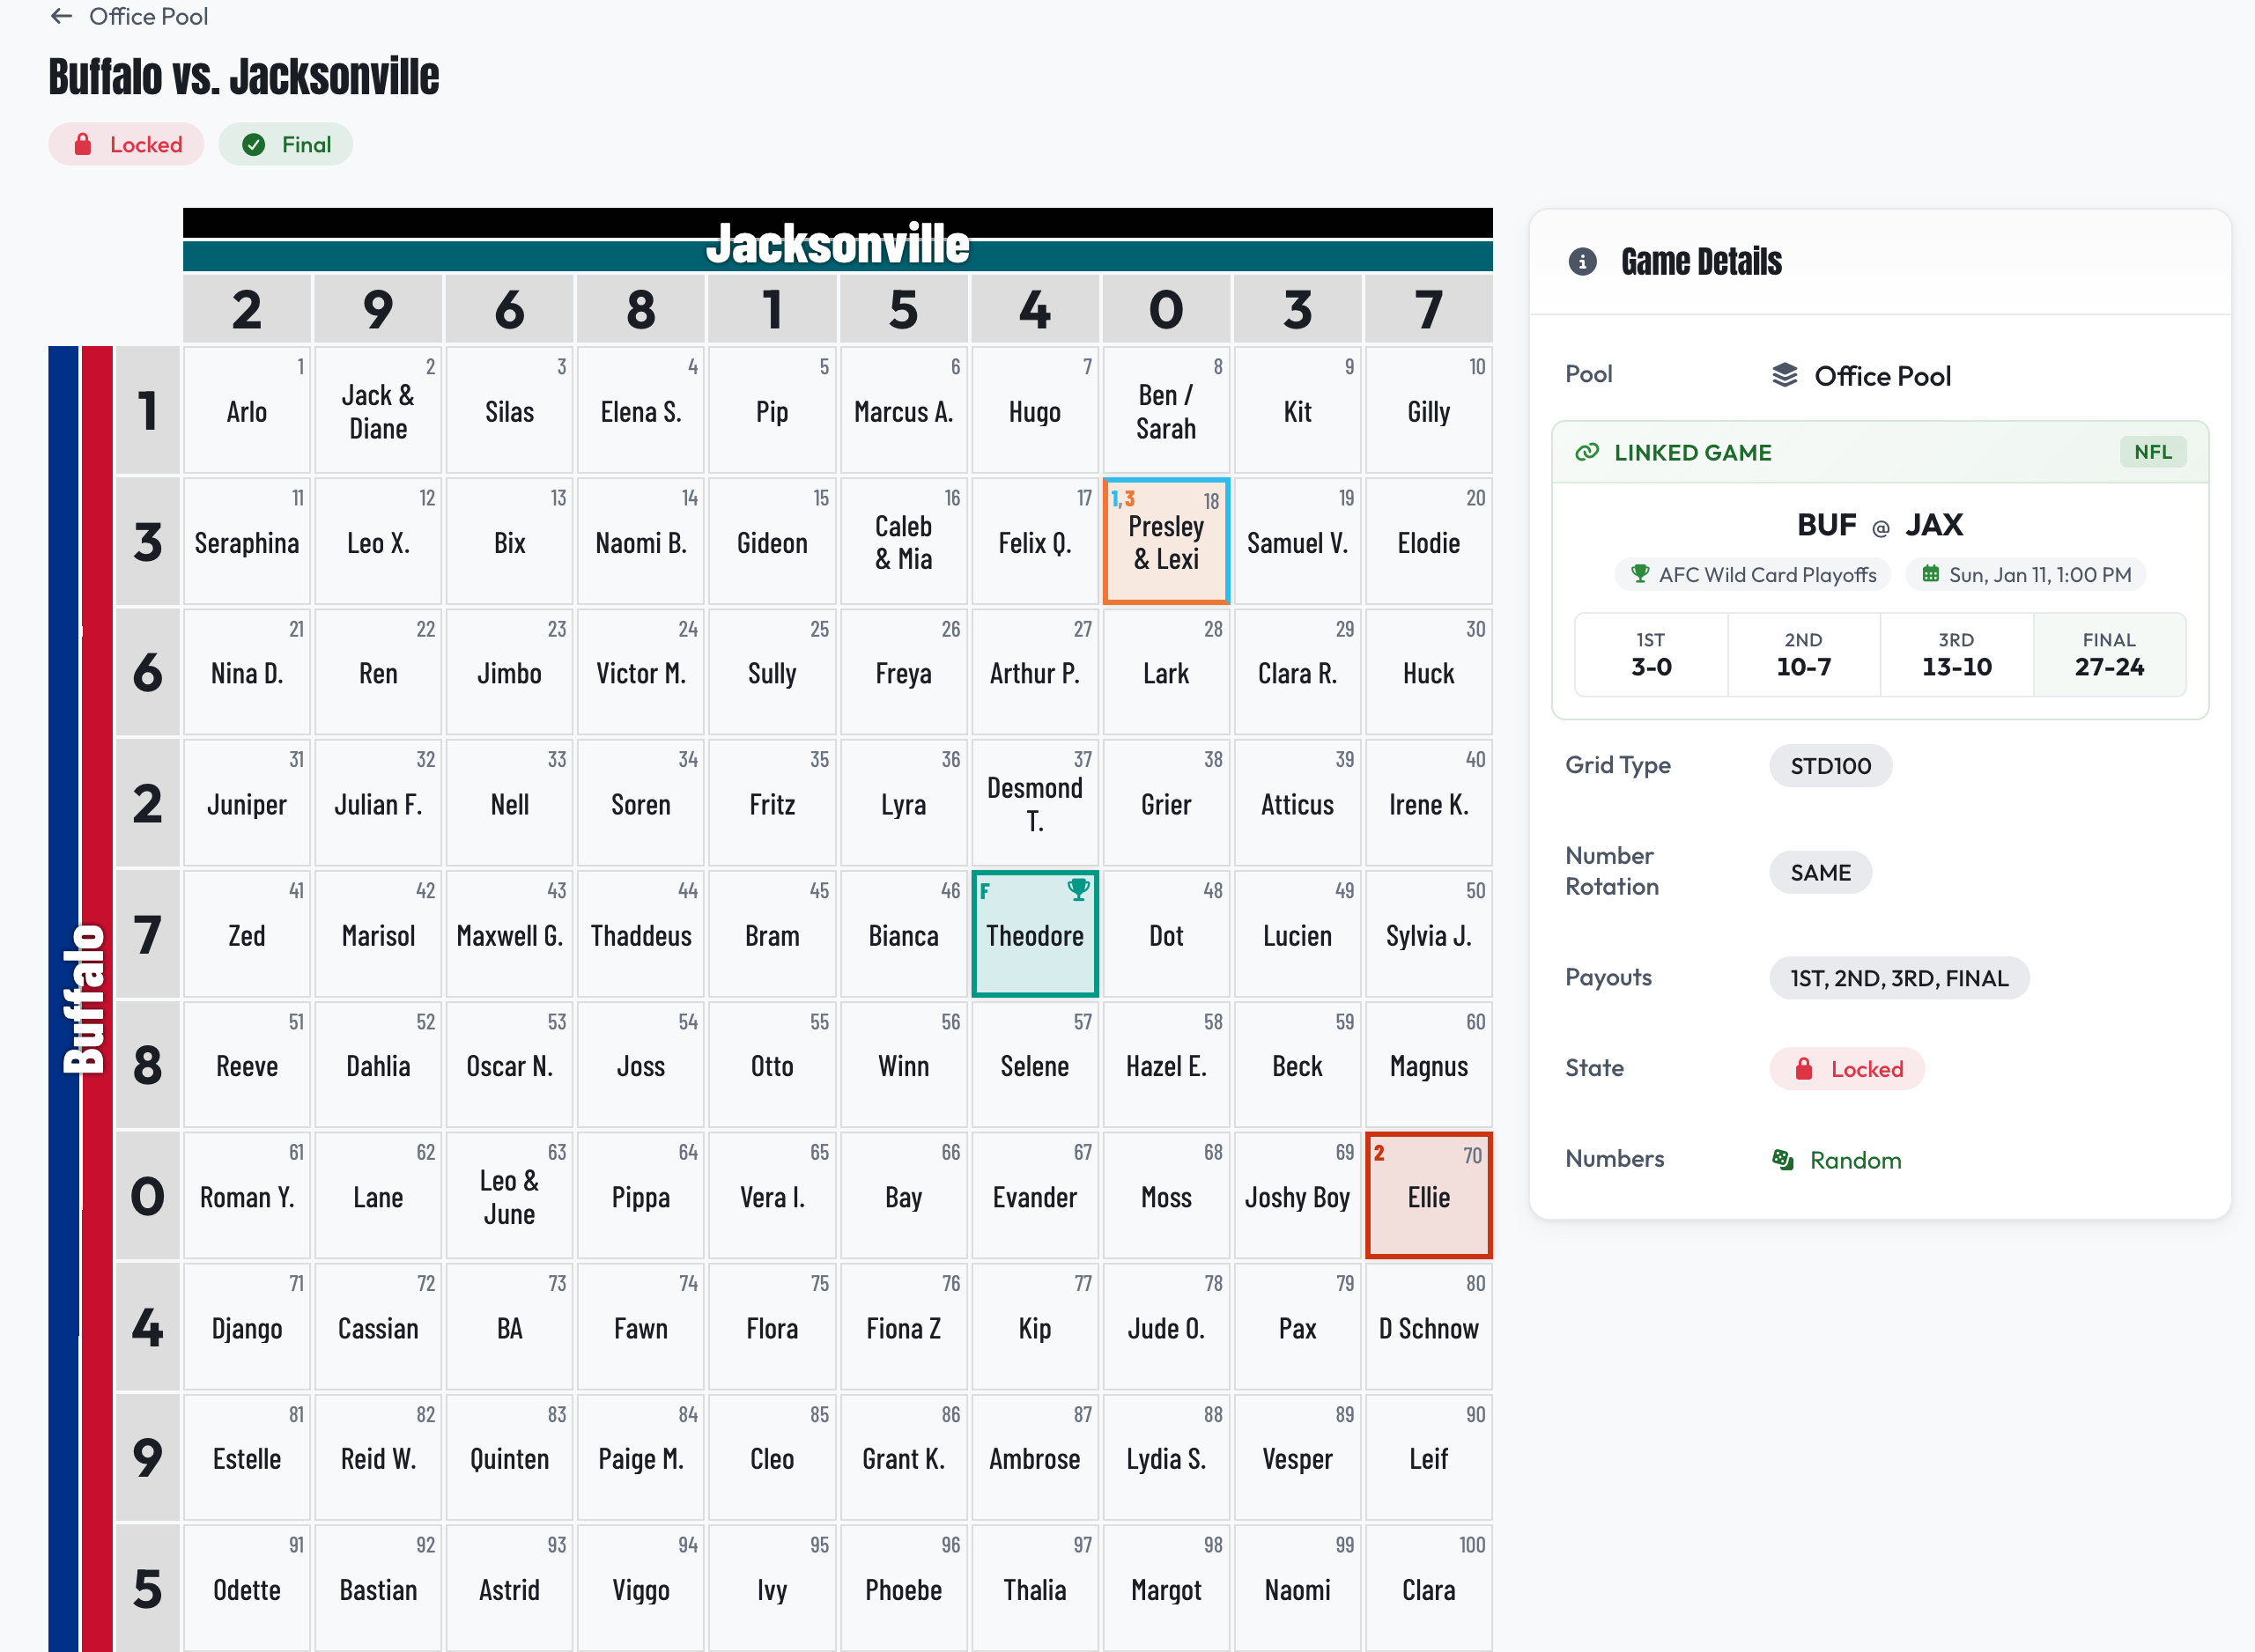Click the dice icon next to Random
The width and height of the screenshot is (2255, 1652).
1784,1160
